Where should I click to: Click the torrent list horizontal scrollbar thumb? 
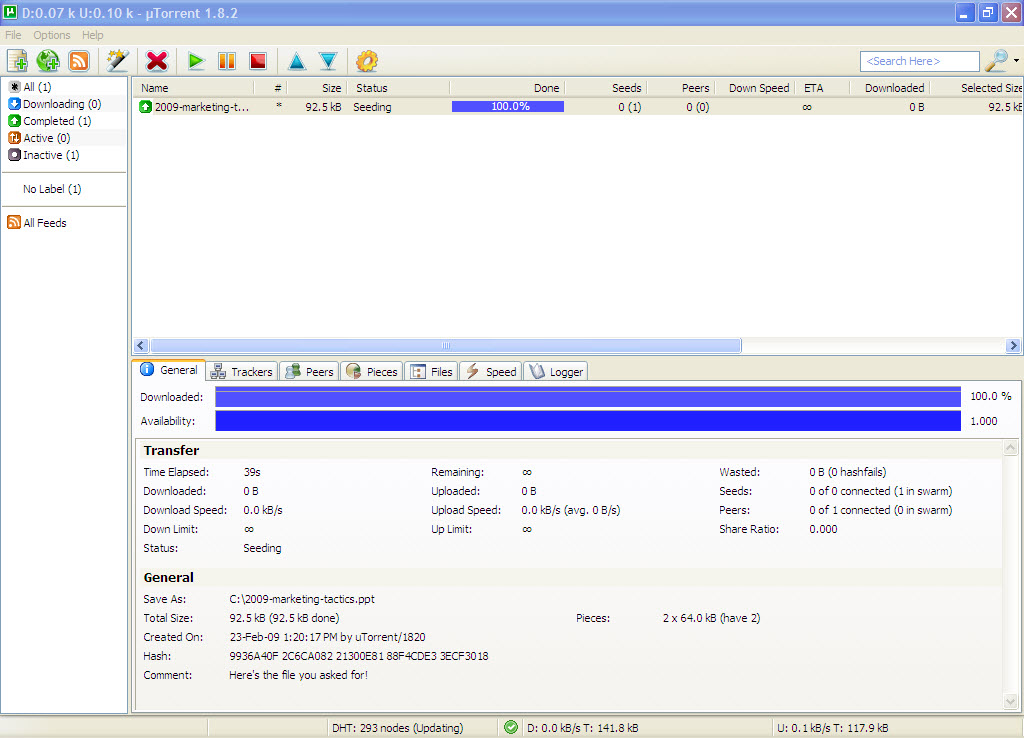click(445, 345)
